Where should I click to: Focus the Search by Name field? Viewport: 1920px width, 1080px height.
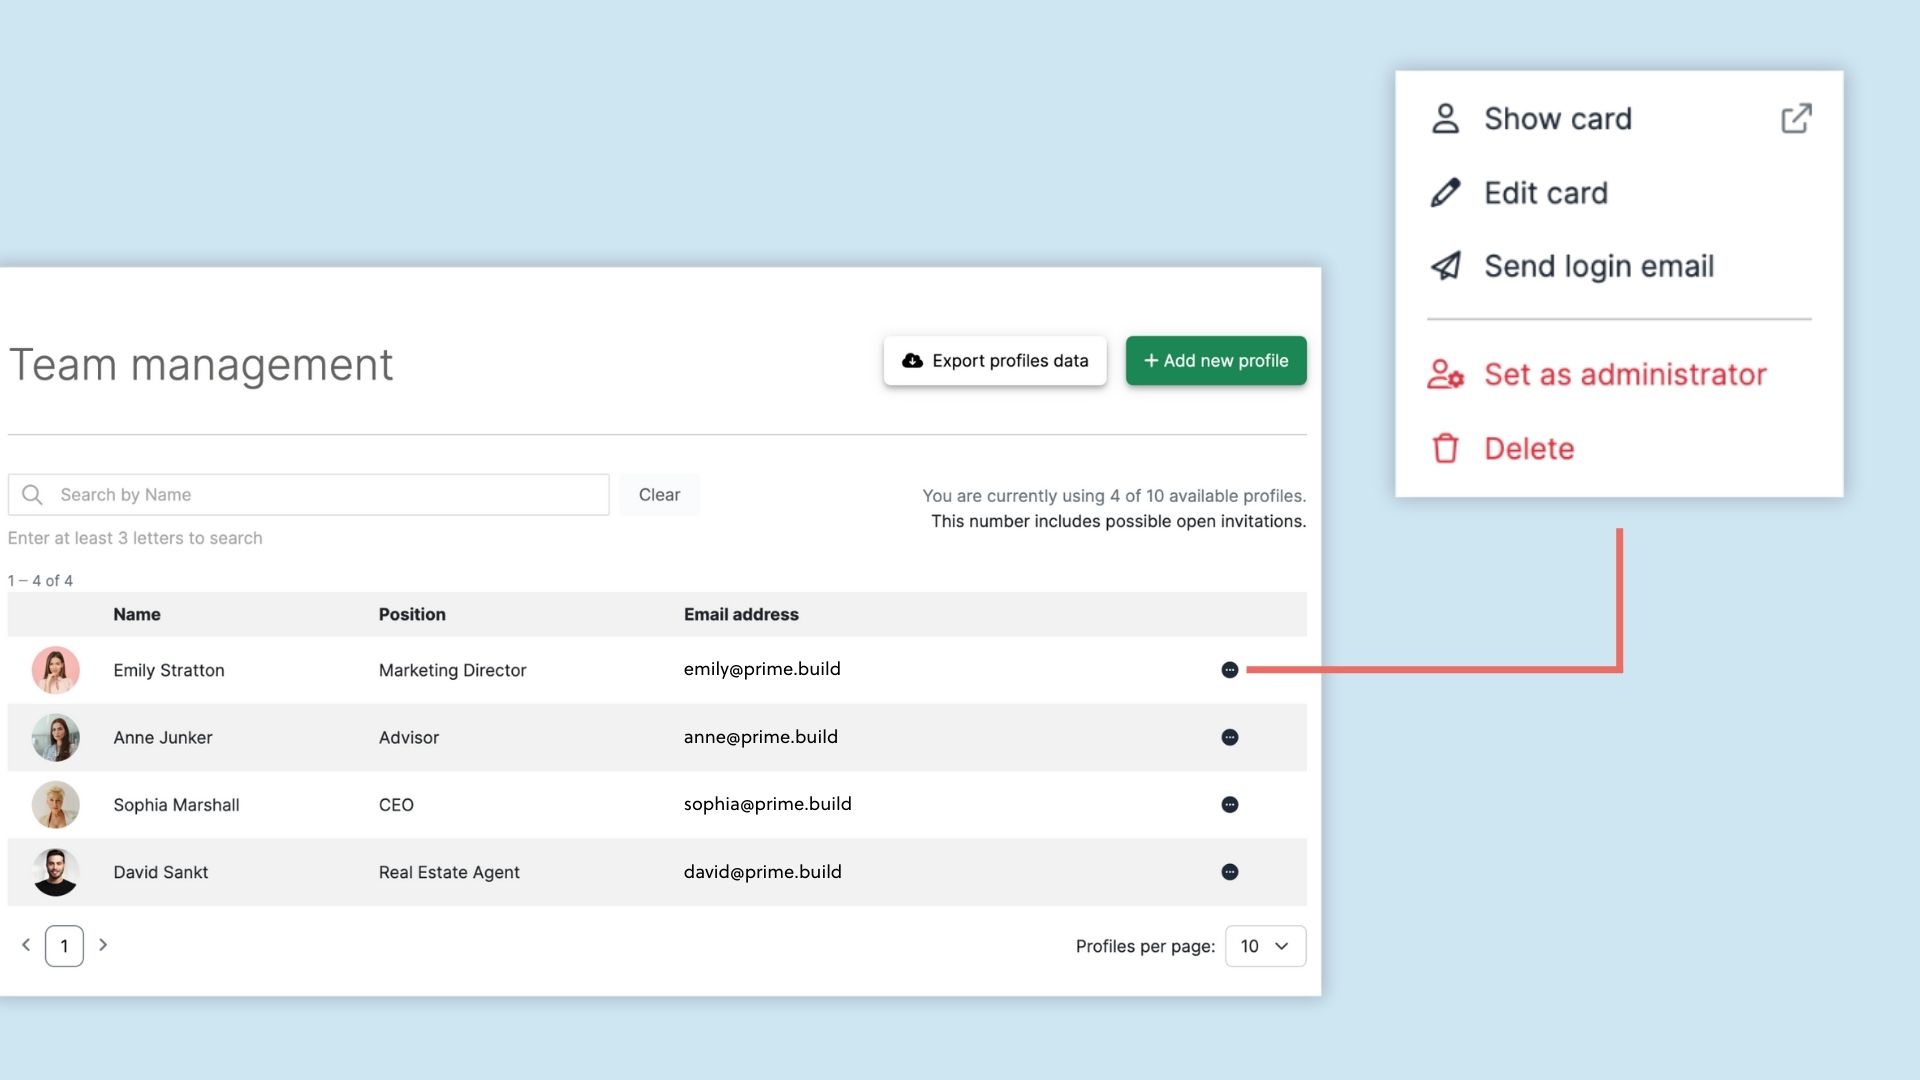[308, 495]
